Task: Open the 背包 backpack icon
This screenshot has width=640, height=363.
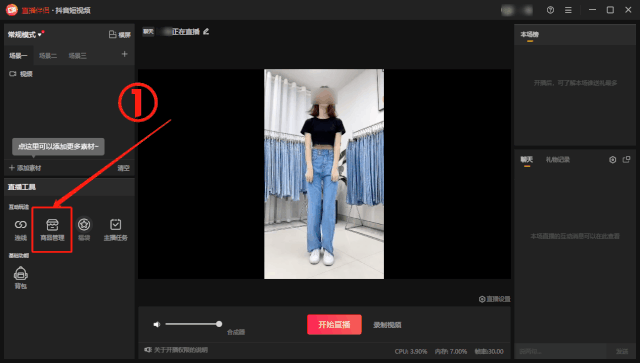Action: click(x=20, y=278)
